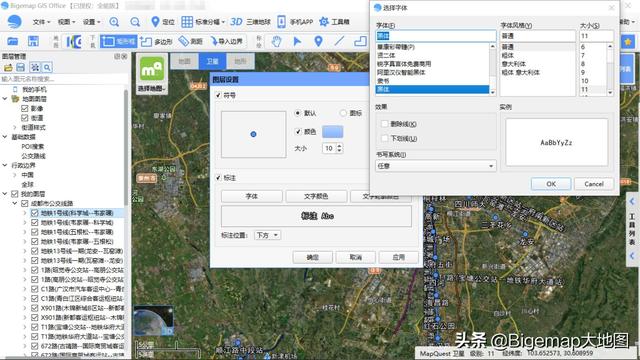Expand the 街道样式 tree node
Image resolution: width=640 pixels, height=360 pixels.
coord(15,127)
